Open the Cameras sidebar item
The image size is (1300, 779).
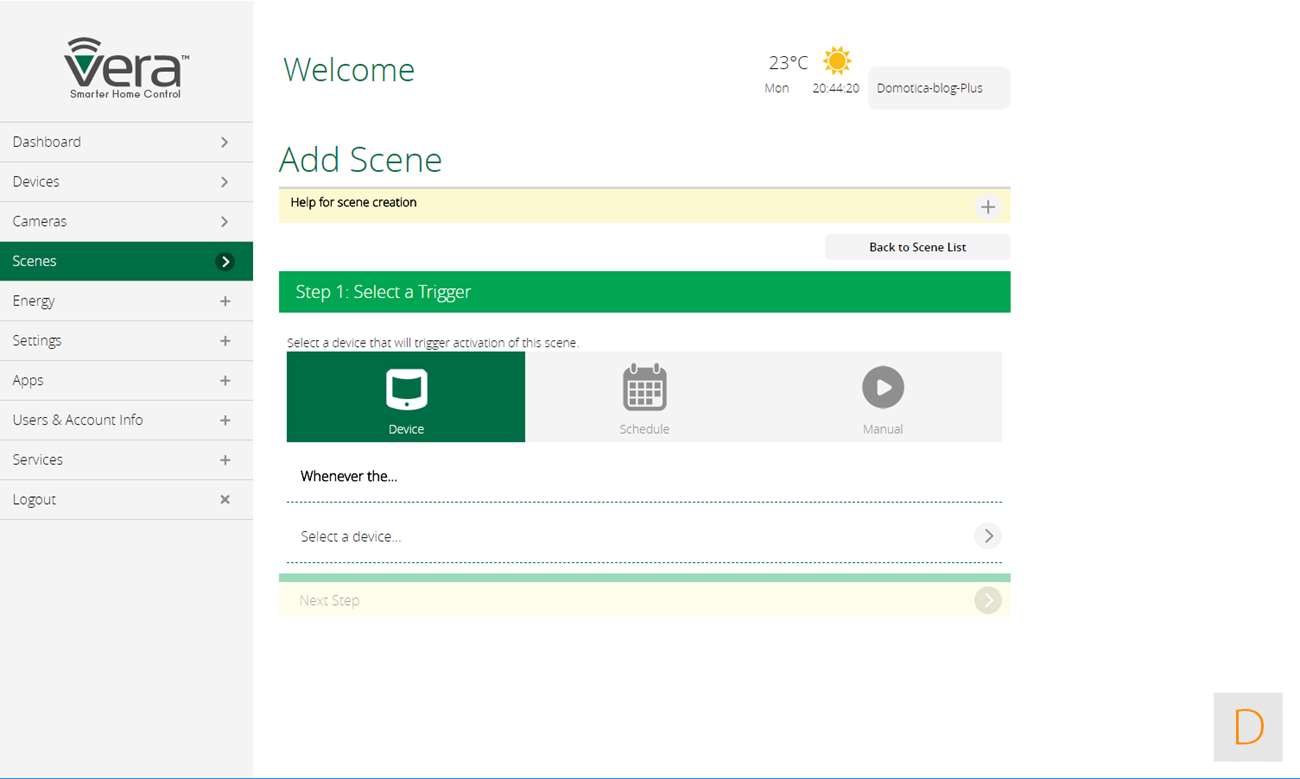[126, 221]
